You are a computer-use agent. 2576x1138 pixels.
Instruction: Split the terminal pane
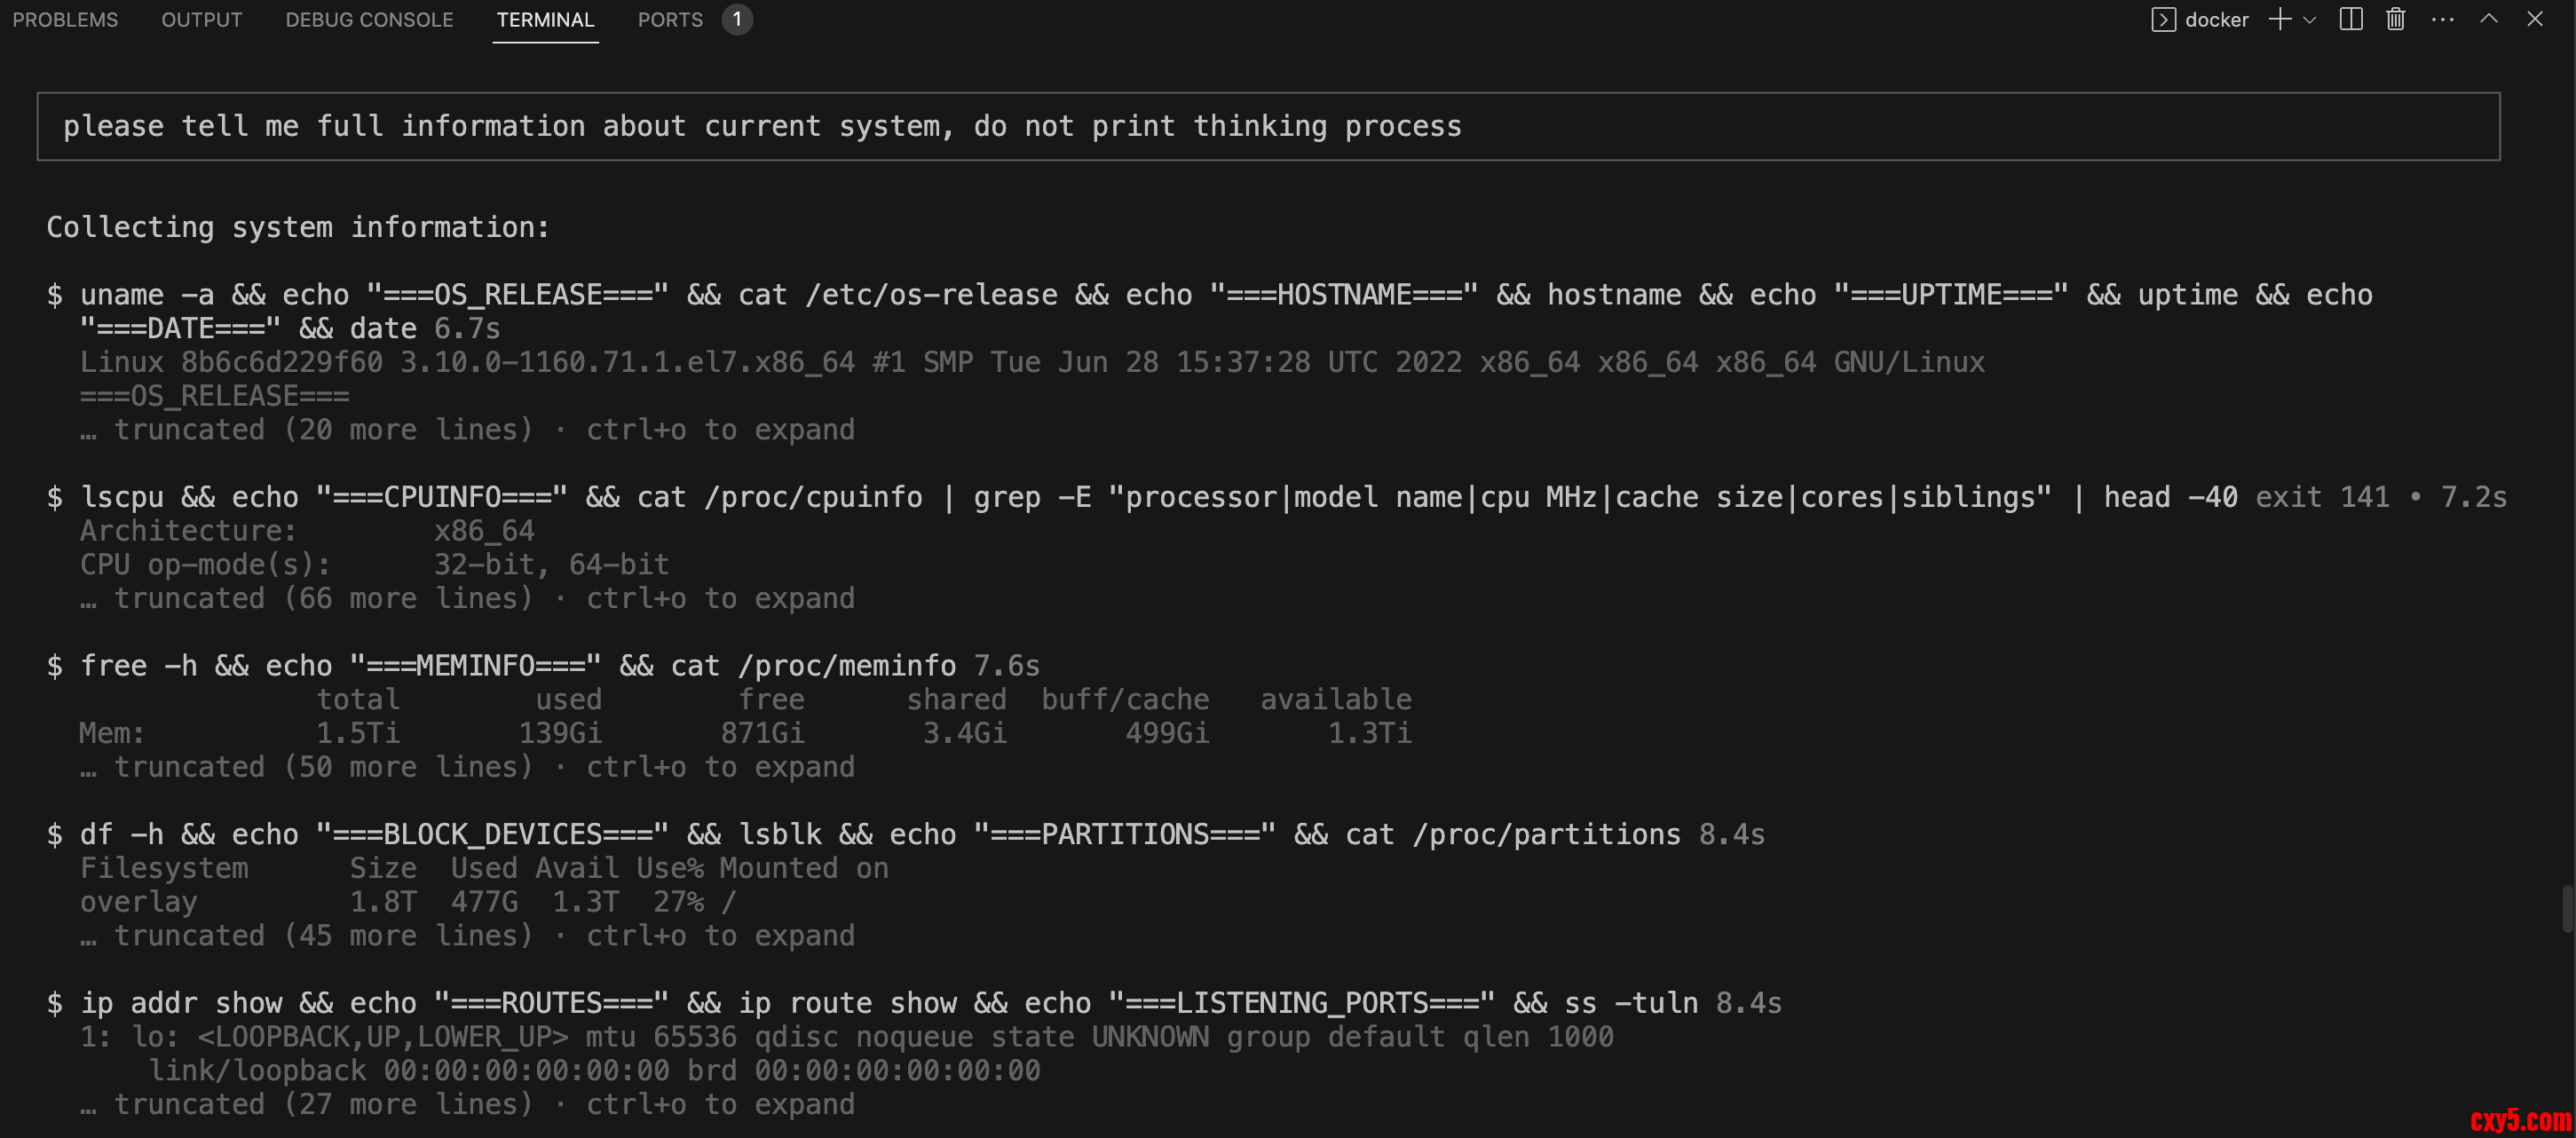[2351, 20]
